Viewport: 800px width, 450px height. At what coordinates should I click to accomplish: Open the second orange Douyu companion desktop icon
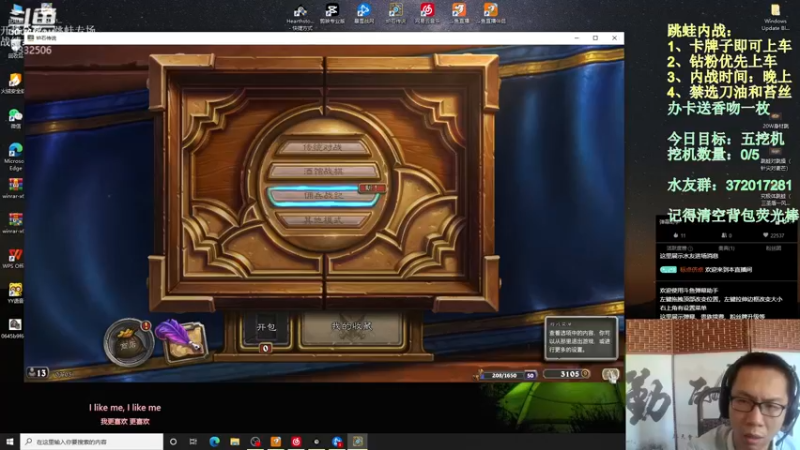pos(491,13)
